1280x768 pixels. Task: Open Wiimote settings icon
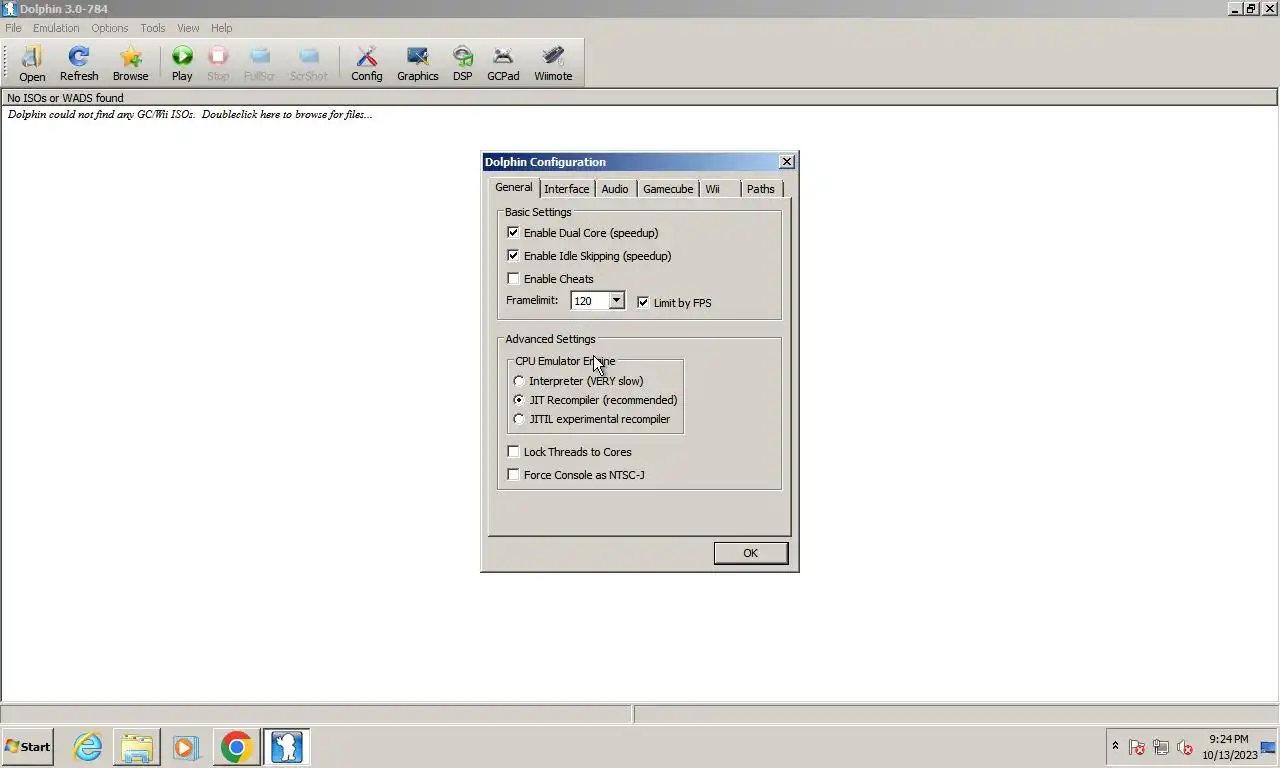click(x=553, y=63)
